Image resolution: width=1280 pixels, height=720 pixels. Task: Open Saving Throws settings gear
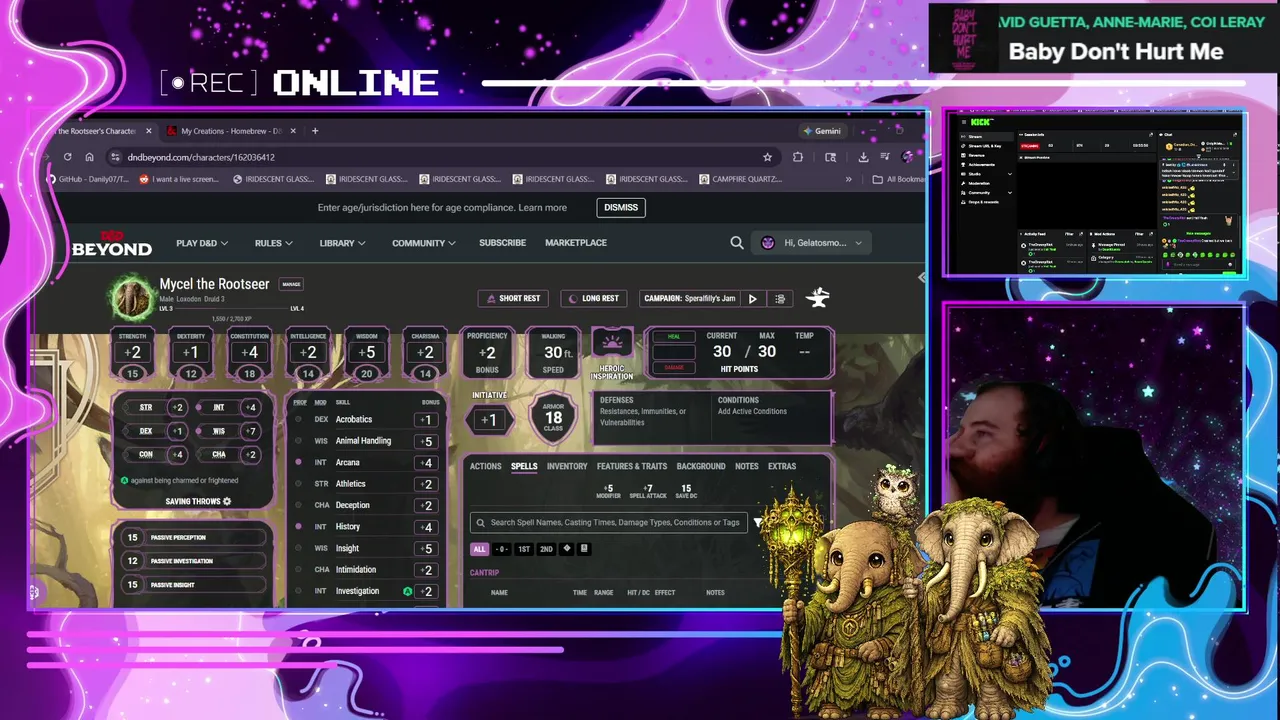pos(227,501)
